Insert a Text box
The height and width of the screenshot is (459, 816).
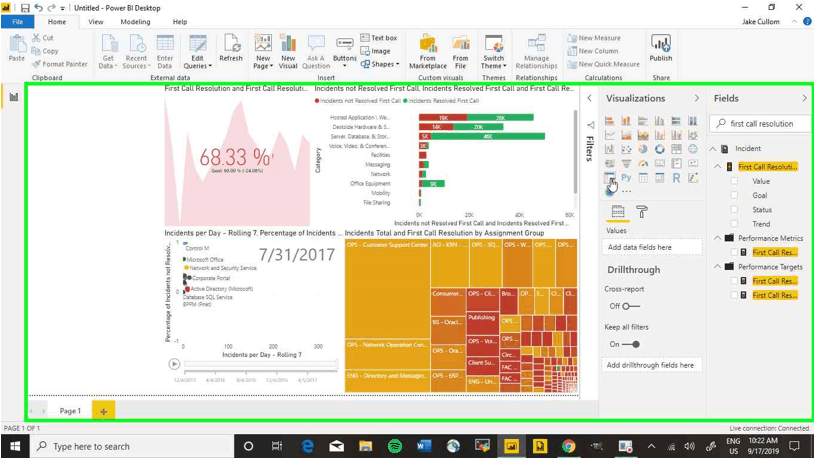tap(379, 38)
